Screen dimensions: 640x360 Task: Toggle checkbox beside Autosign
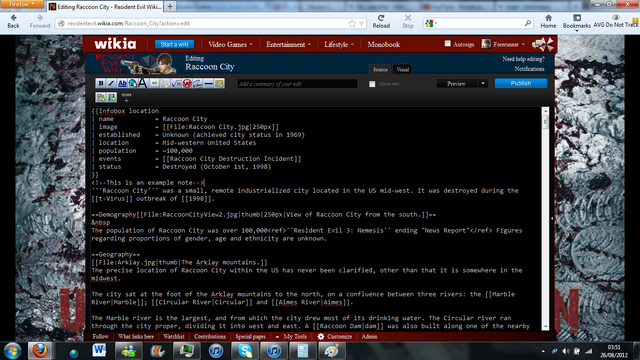(447, 44)
